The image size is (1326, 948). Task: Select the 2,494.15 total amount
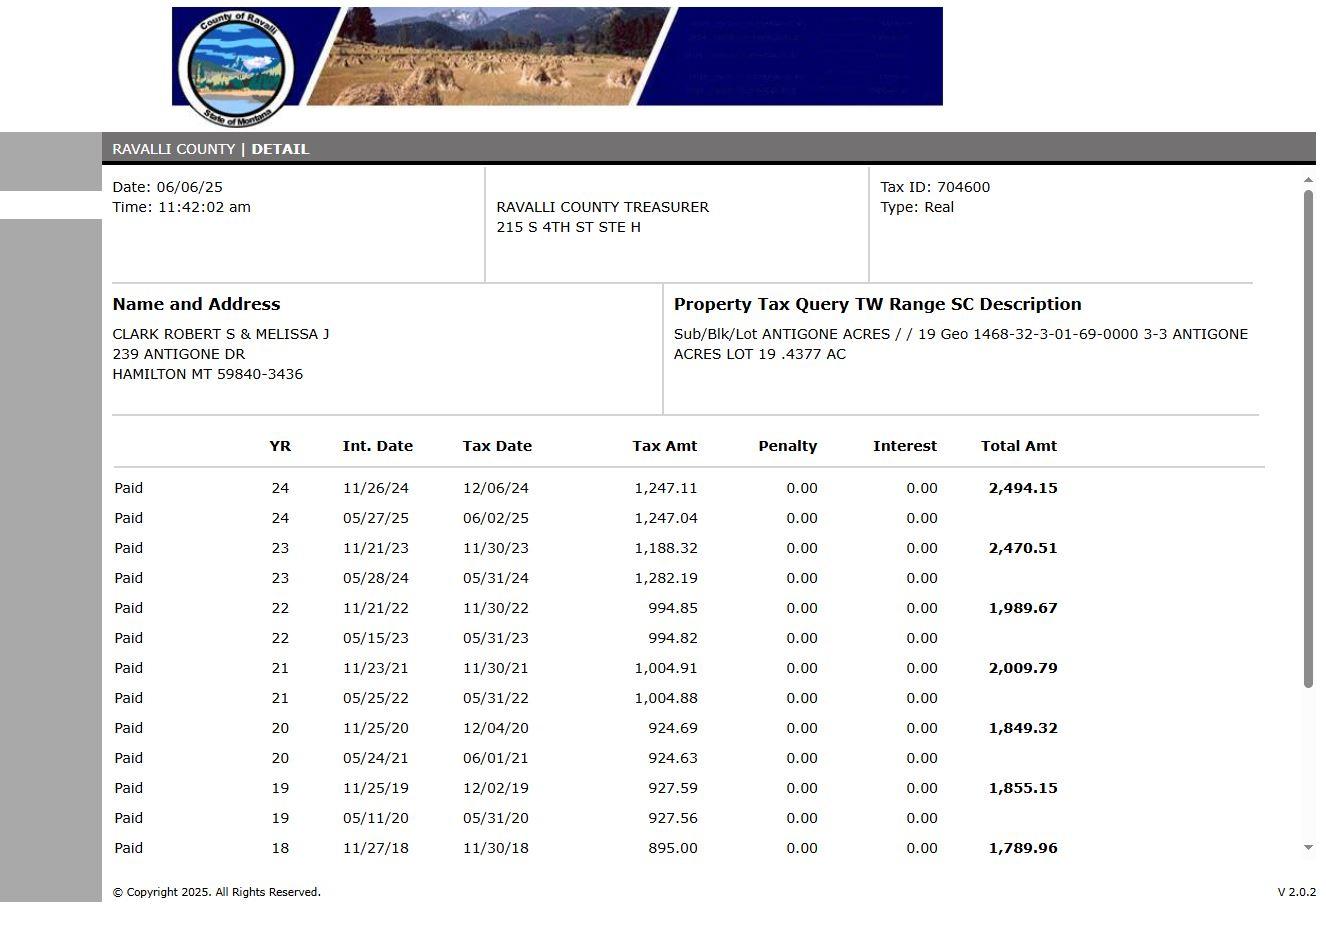tap(1022, 488)
